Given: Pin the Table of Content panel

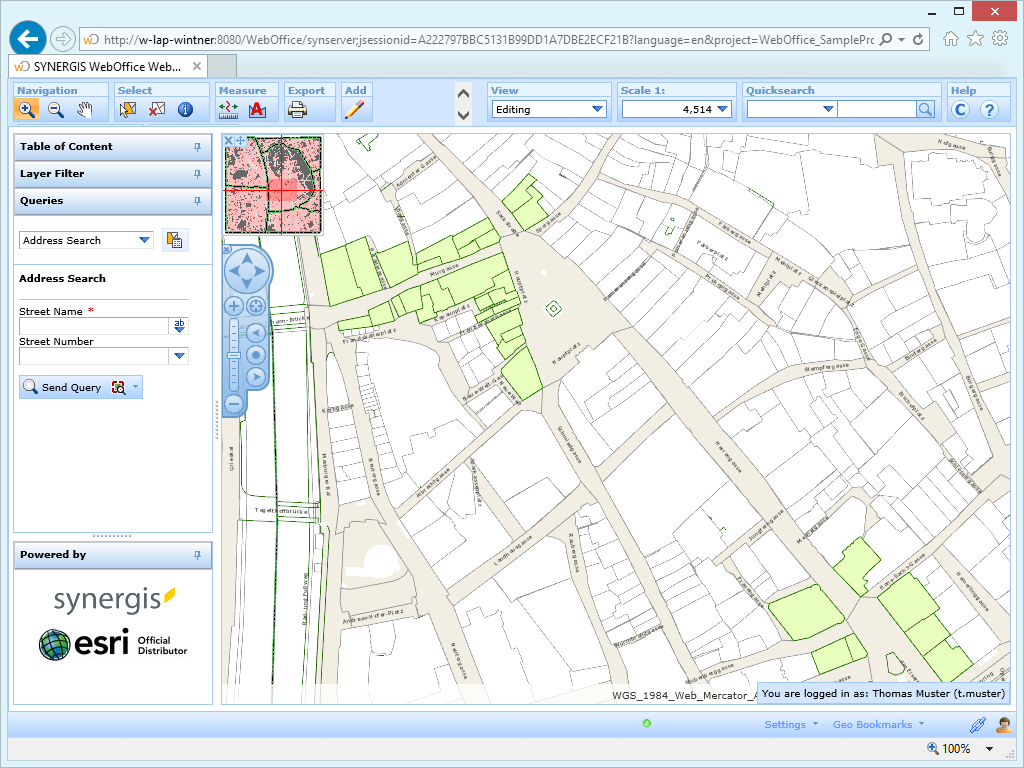Looking at the screenshot, I should click(197, 147).
